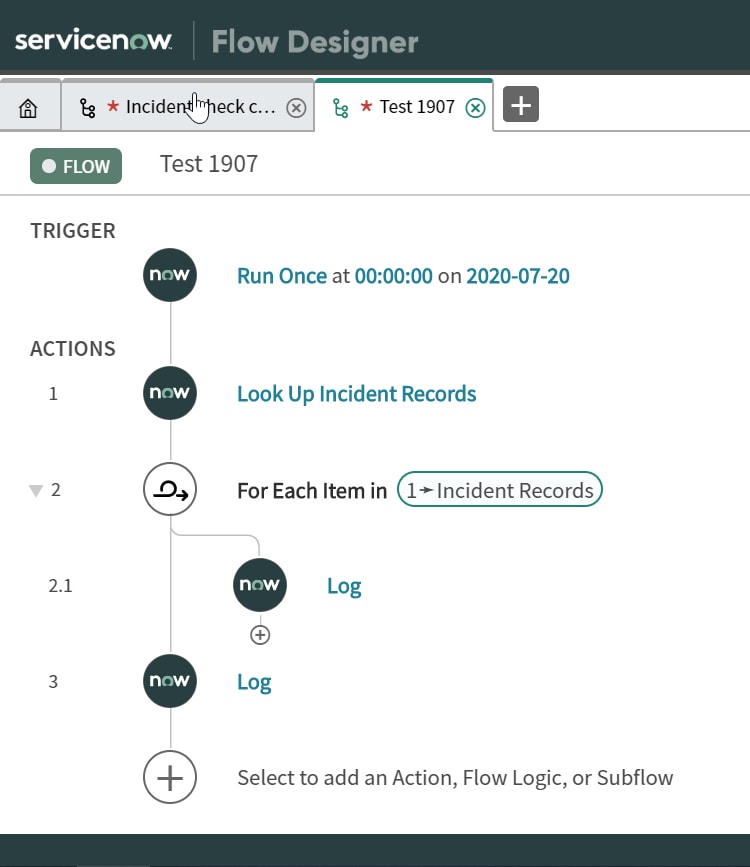Click the trigger's now icon
The width and height of the screenshot is (750, 867).
point(170,275)
